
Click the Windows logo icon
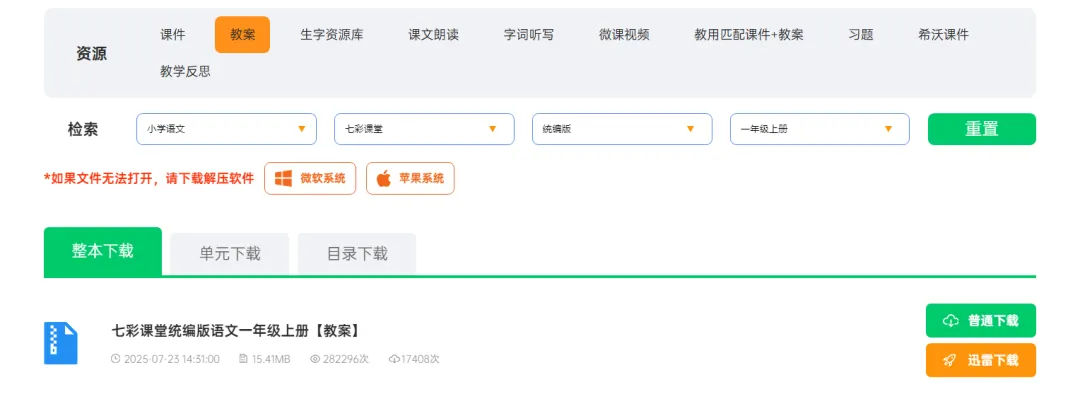(283, 179)
